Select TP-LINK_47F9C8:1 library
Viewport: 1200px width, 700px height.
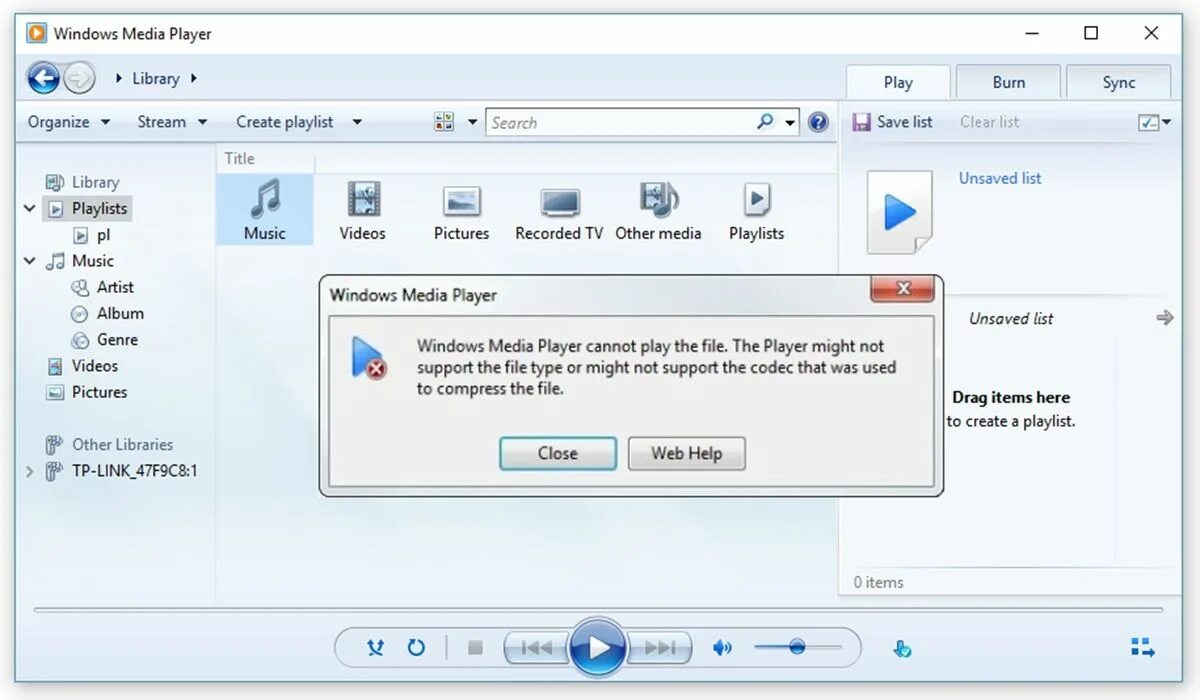tap(121, 471)
